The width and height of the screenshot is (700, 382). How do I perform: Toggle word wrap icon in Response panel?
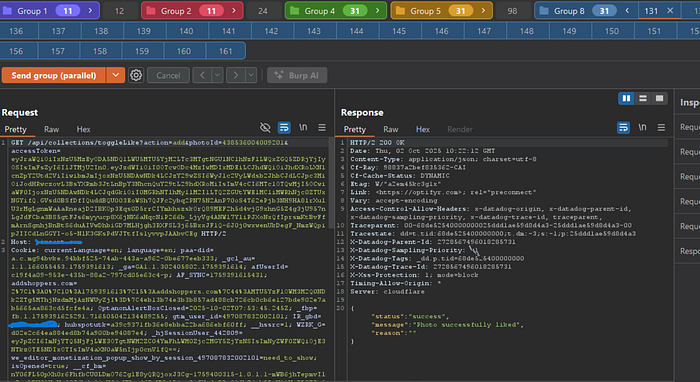(623, 128)
